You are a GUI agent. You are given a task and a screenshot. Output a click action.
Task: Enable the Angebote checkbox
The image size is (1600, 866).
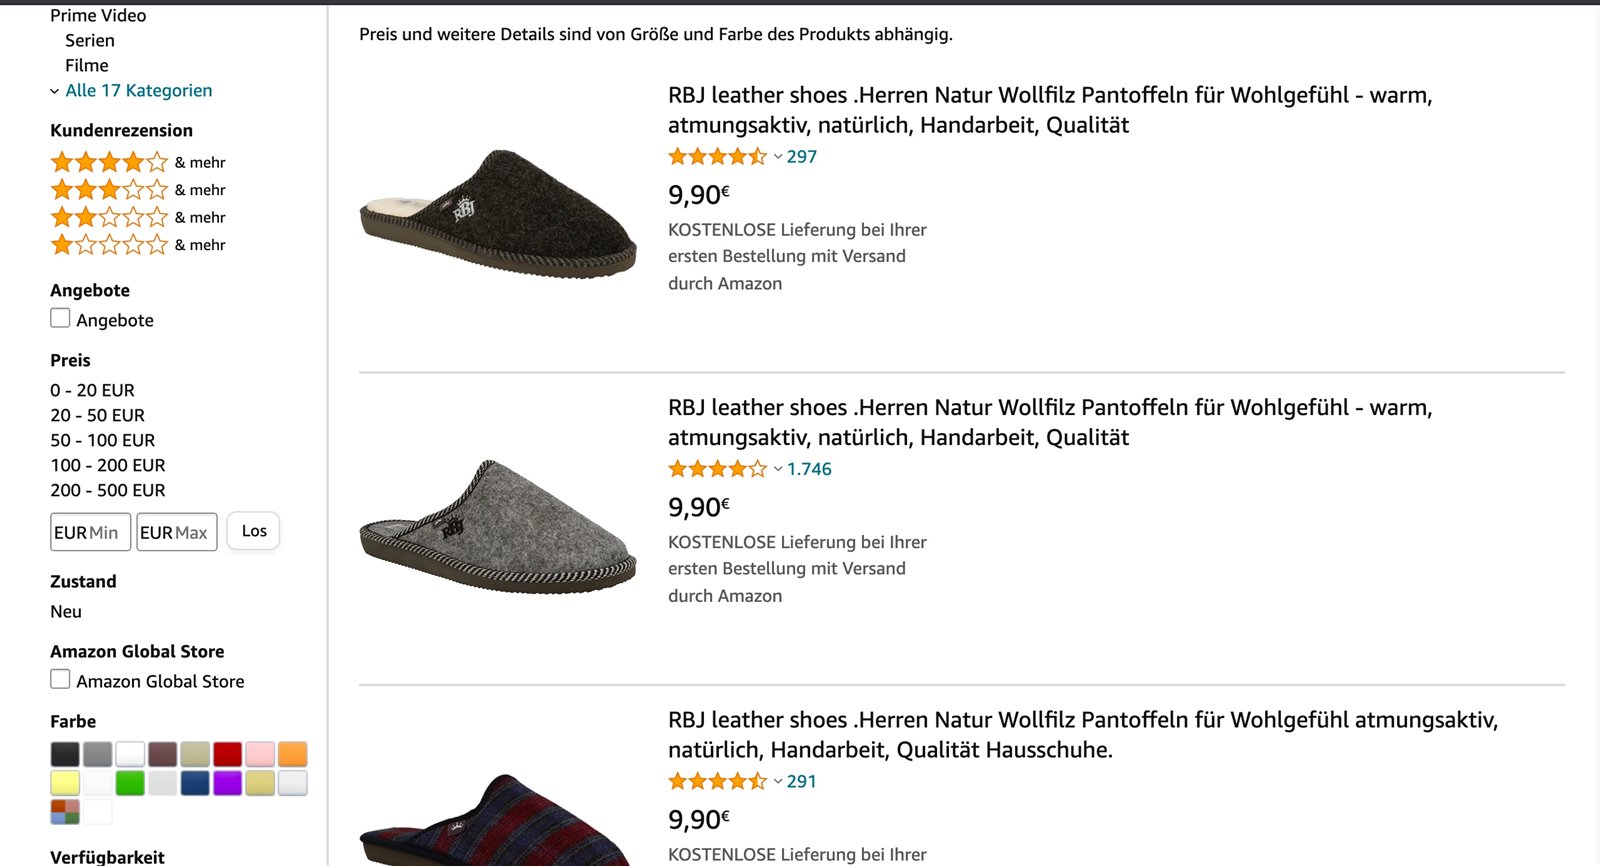click(60, 319)
